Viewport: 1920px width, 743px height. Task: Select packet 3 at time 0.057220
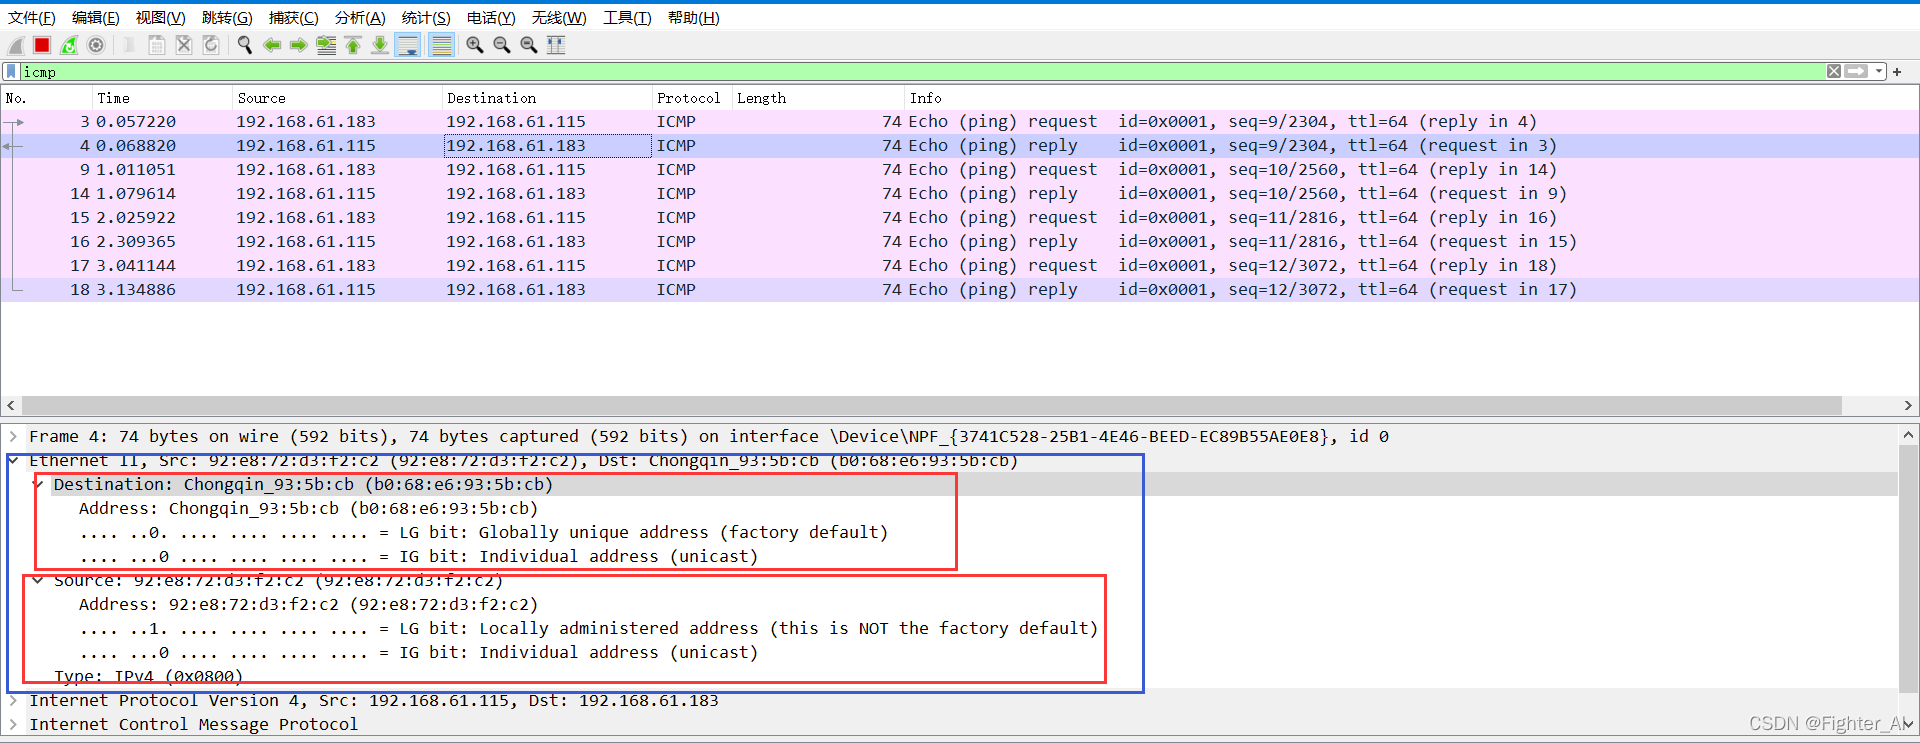click(959, 122)
